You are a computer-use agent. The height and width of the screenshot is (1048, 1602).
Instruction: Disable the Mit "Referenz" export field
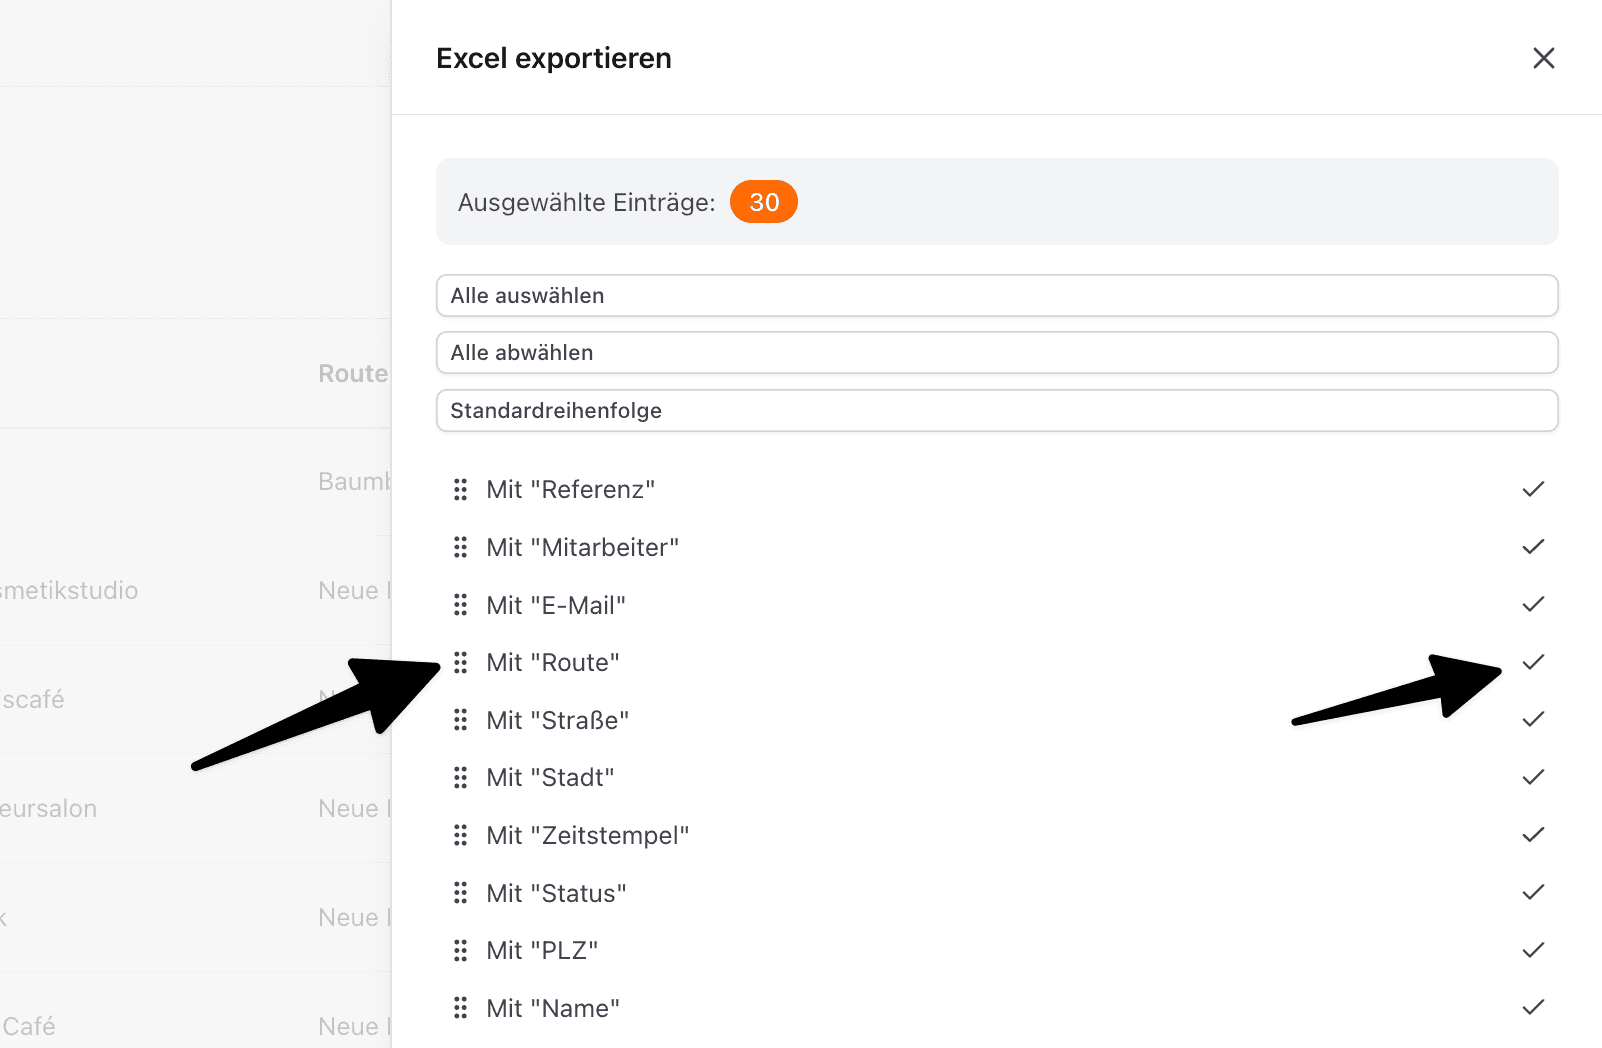[x=1532, y=489]
